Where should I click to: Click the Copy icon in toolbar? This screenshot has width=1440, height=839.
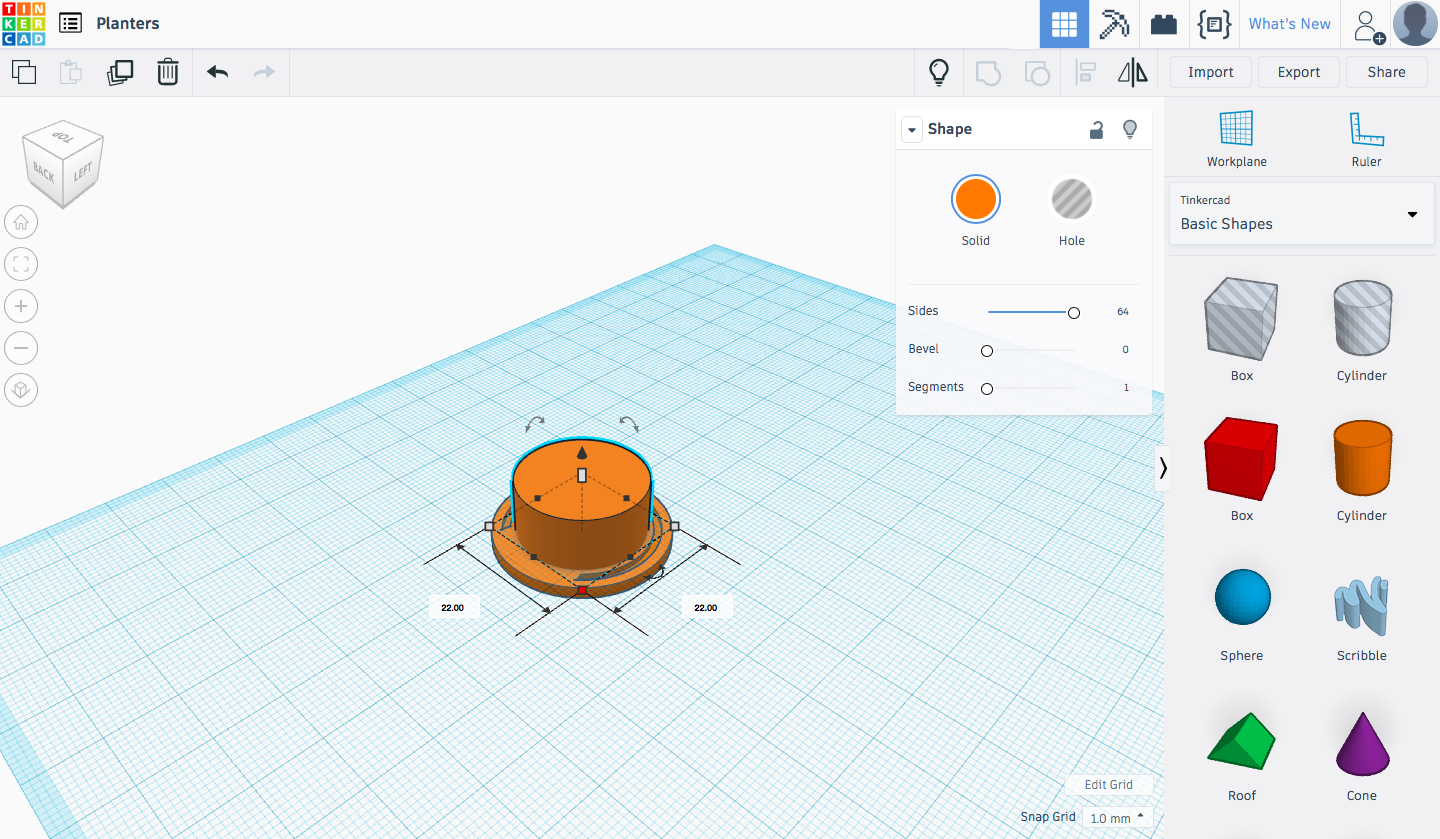(24, 72)
